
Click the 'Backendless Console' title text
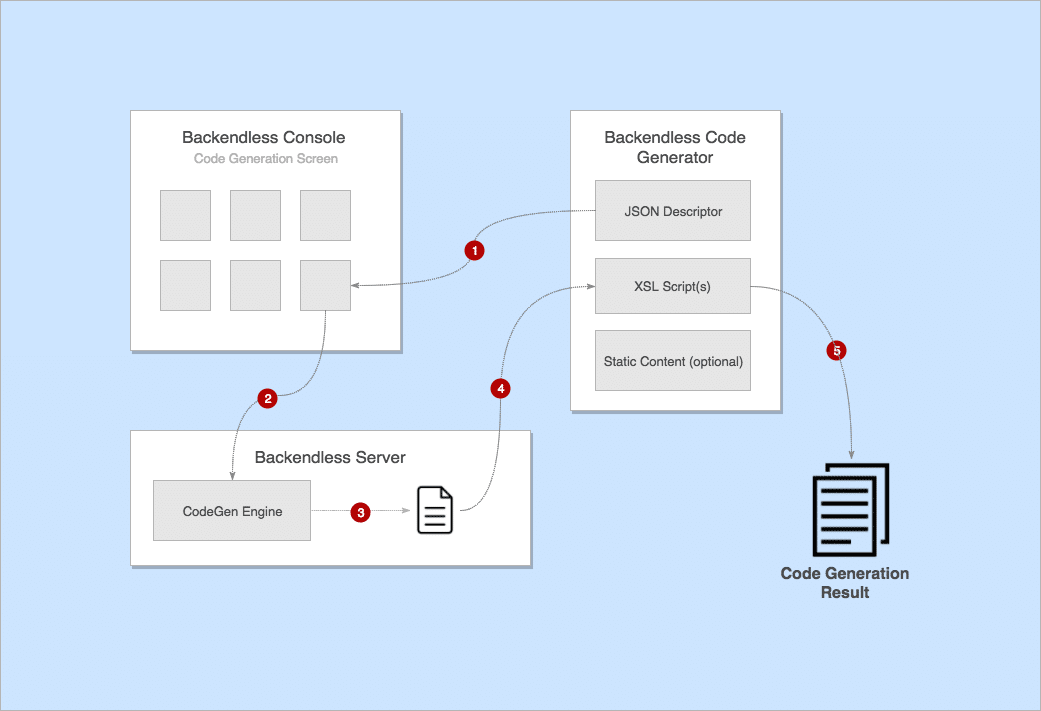click(264, 137)
